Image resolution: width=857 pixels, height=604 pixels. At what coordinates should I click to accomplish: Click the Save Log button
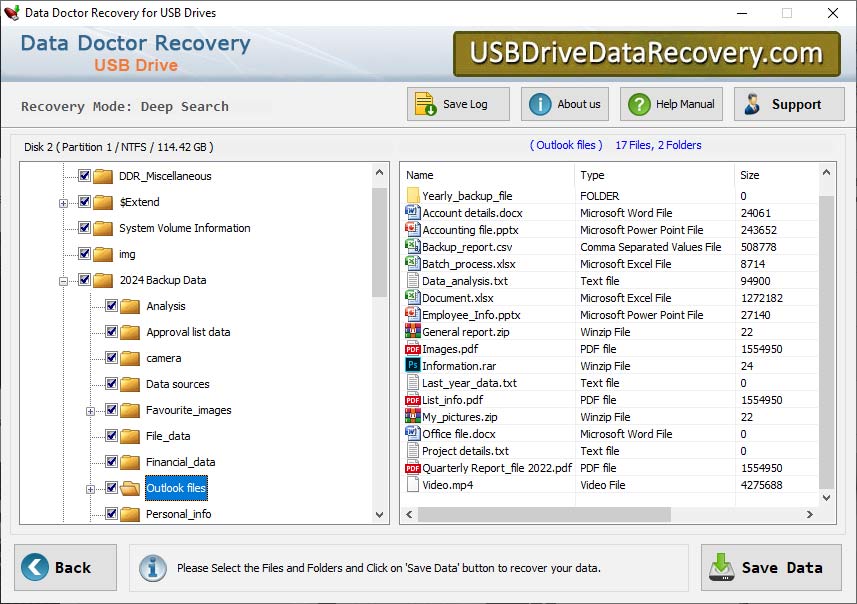tap(457, 104)
